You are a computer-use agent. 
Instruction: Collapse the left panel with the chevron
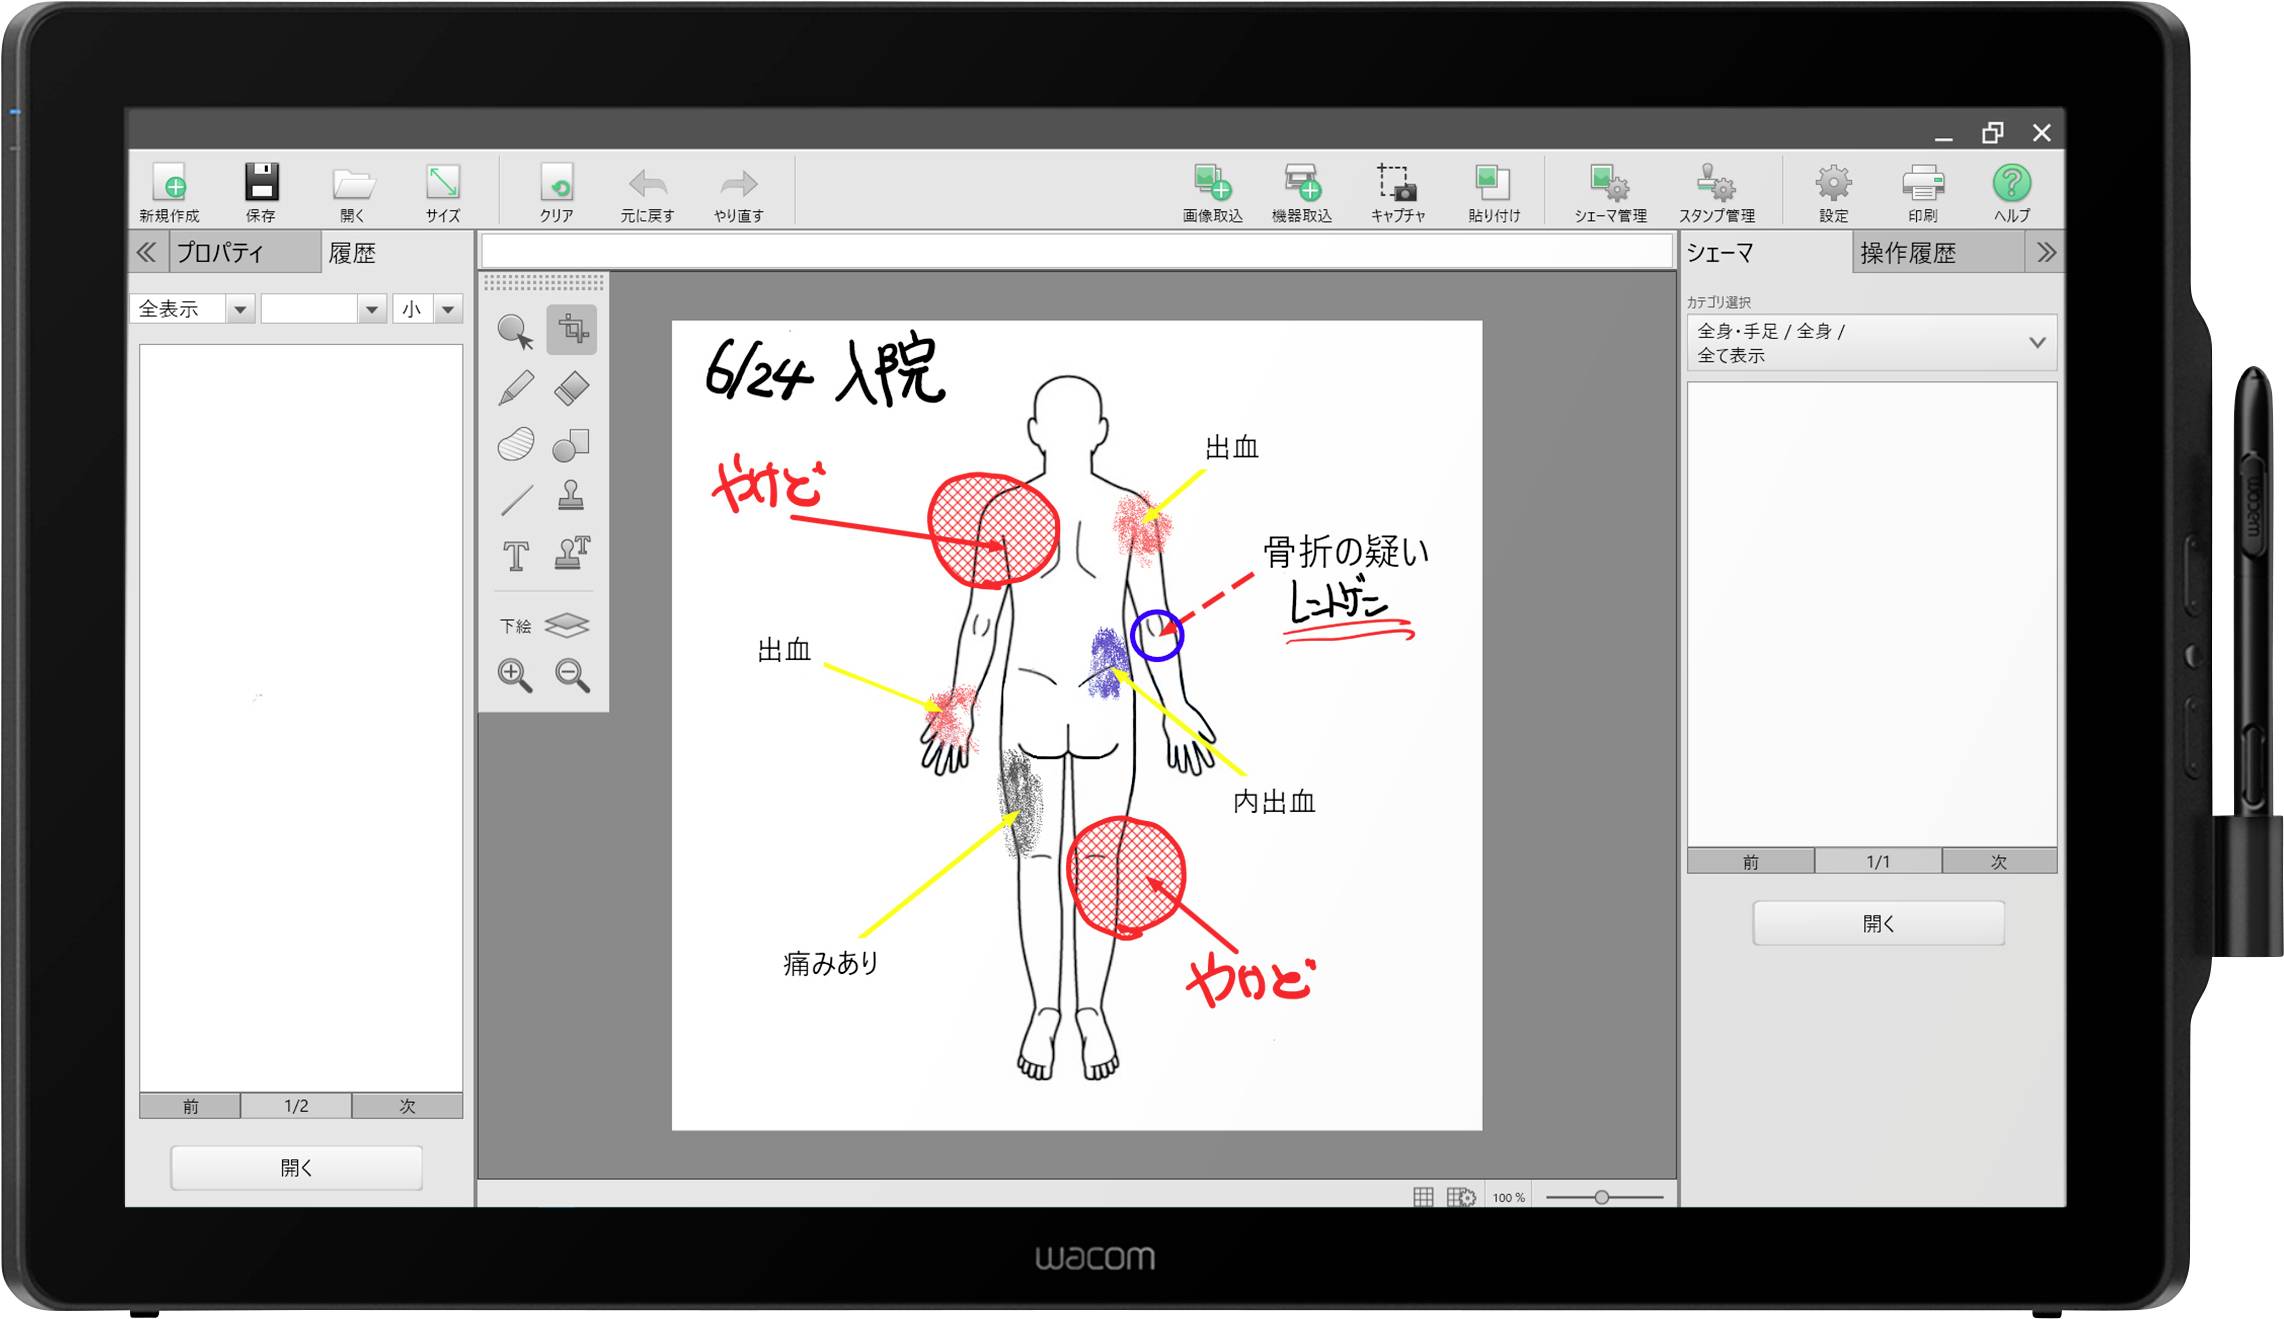(147, 252)
